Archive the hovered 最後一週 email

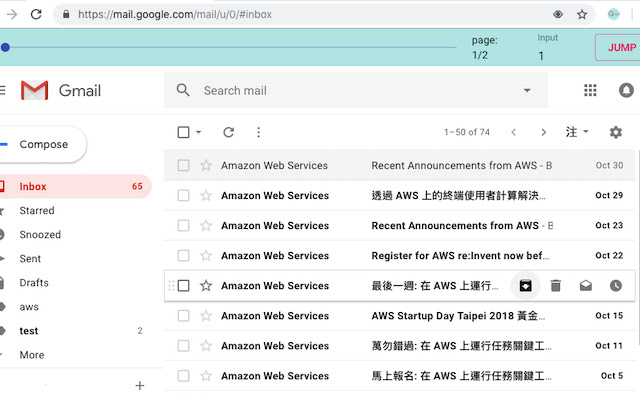[x=526, y=285]
